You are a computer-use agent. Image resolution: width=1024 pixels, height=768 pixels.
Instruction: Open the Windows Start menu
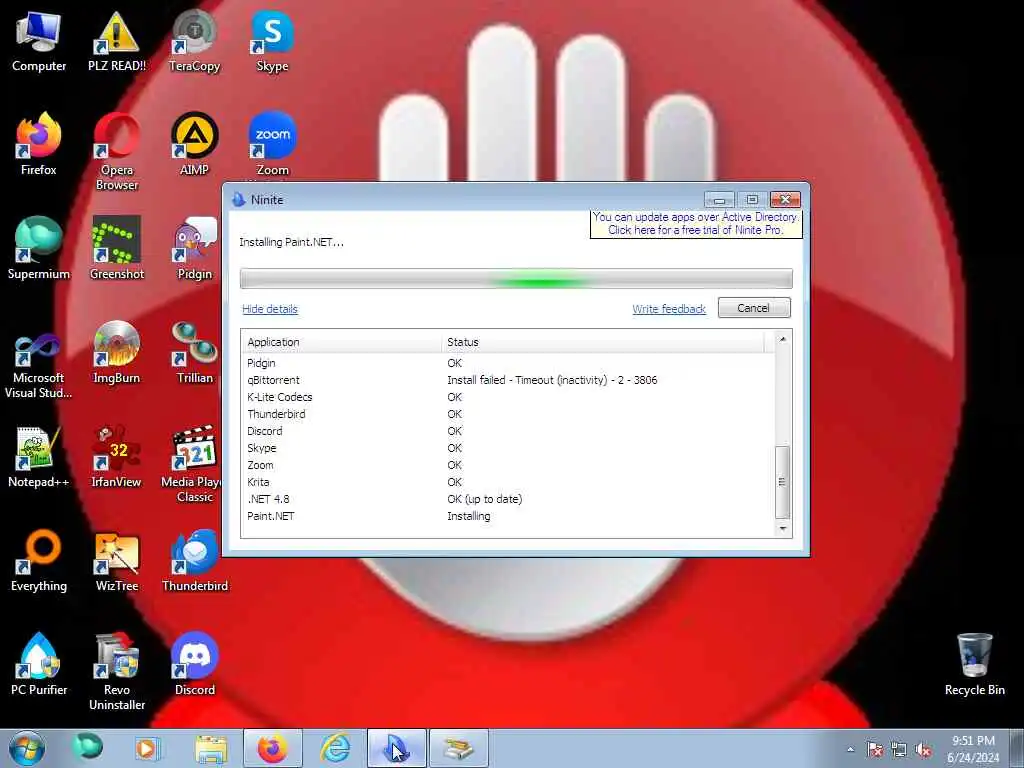27,748
